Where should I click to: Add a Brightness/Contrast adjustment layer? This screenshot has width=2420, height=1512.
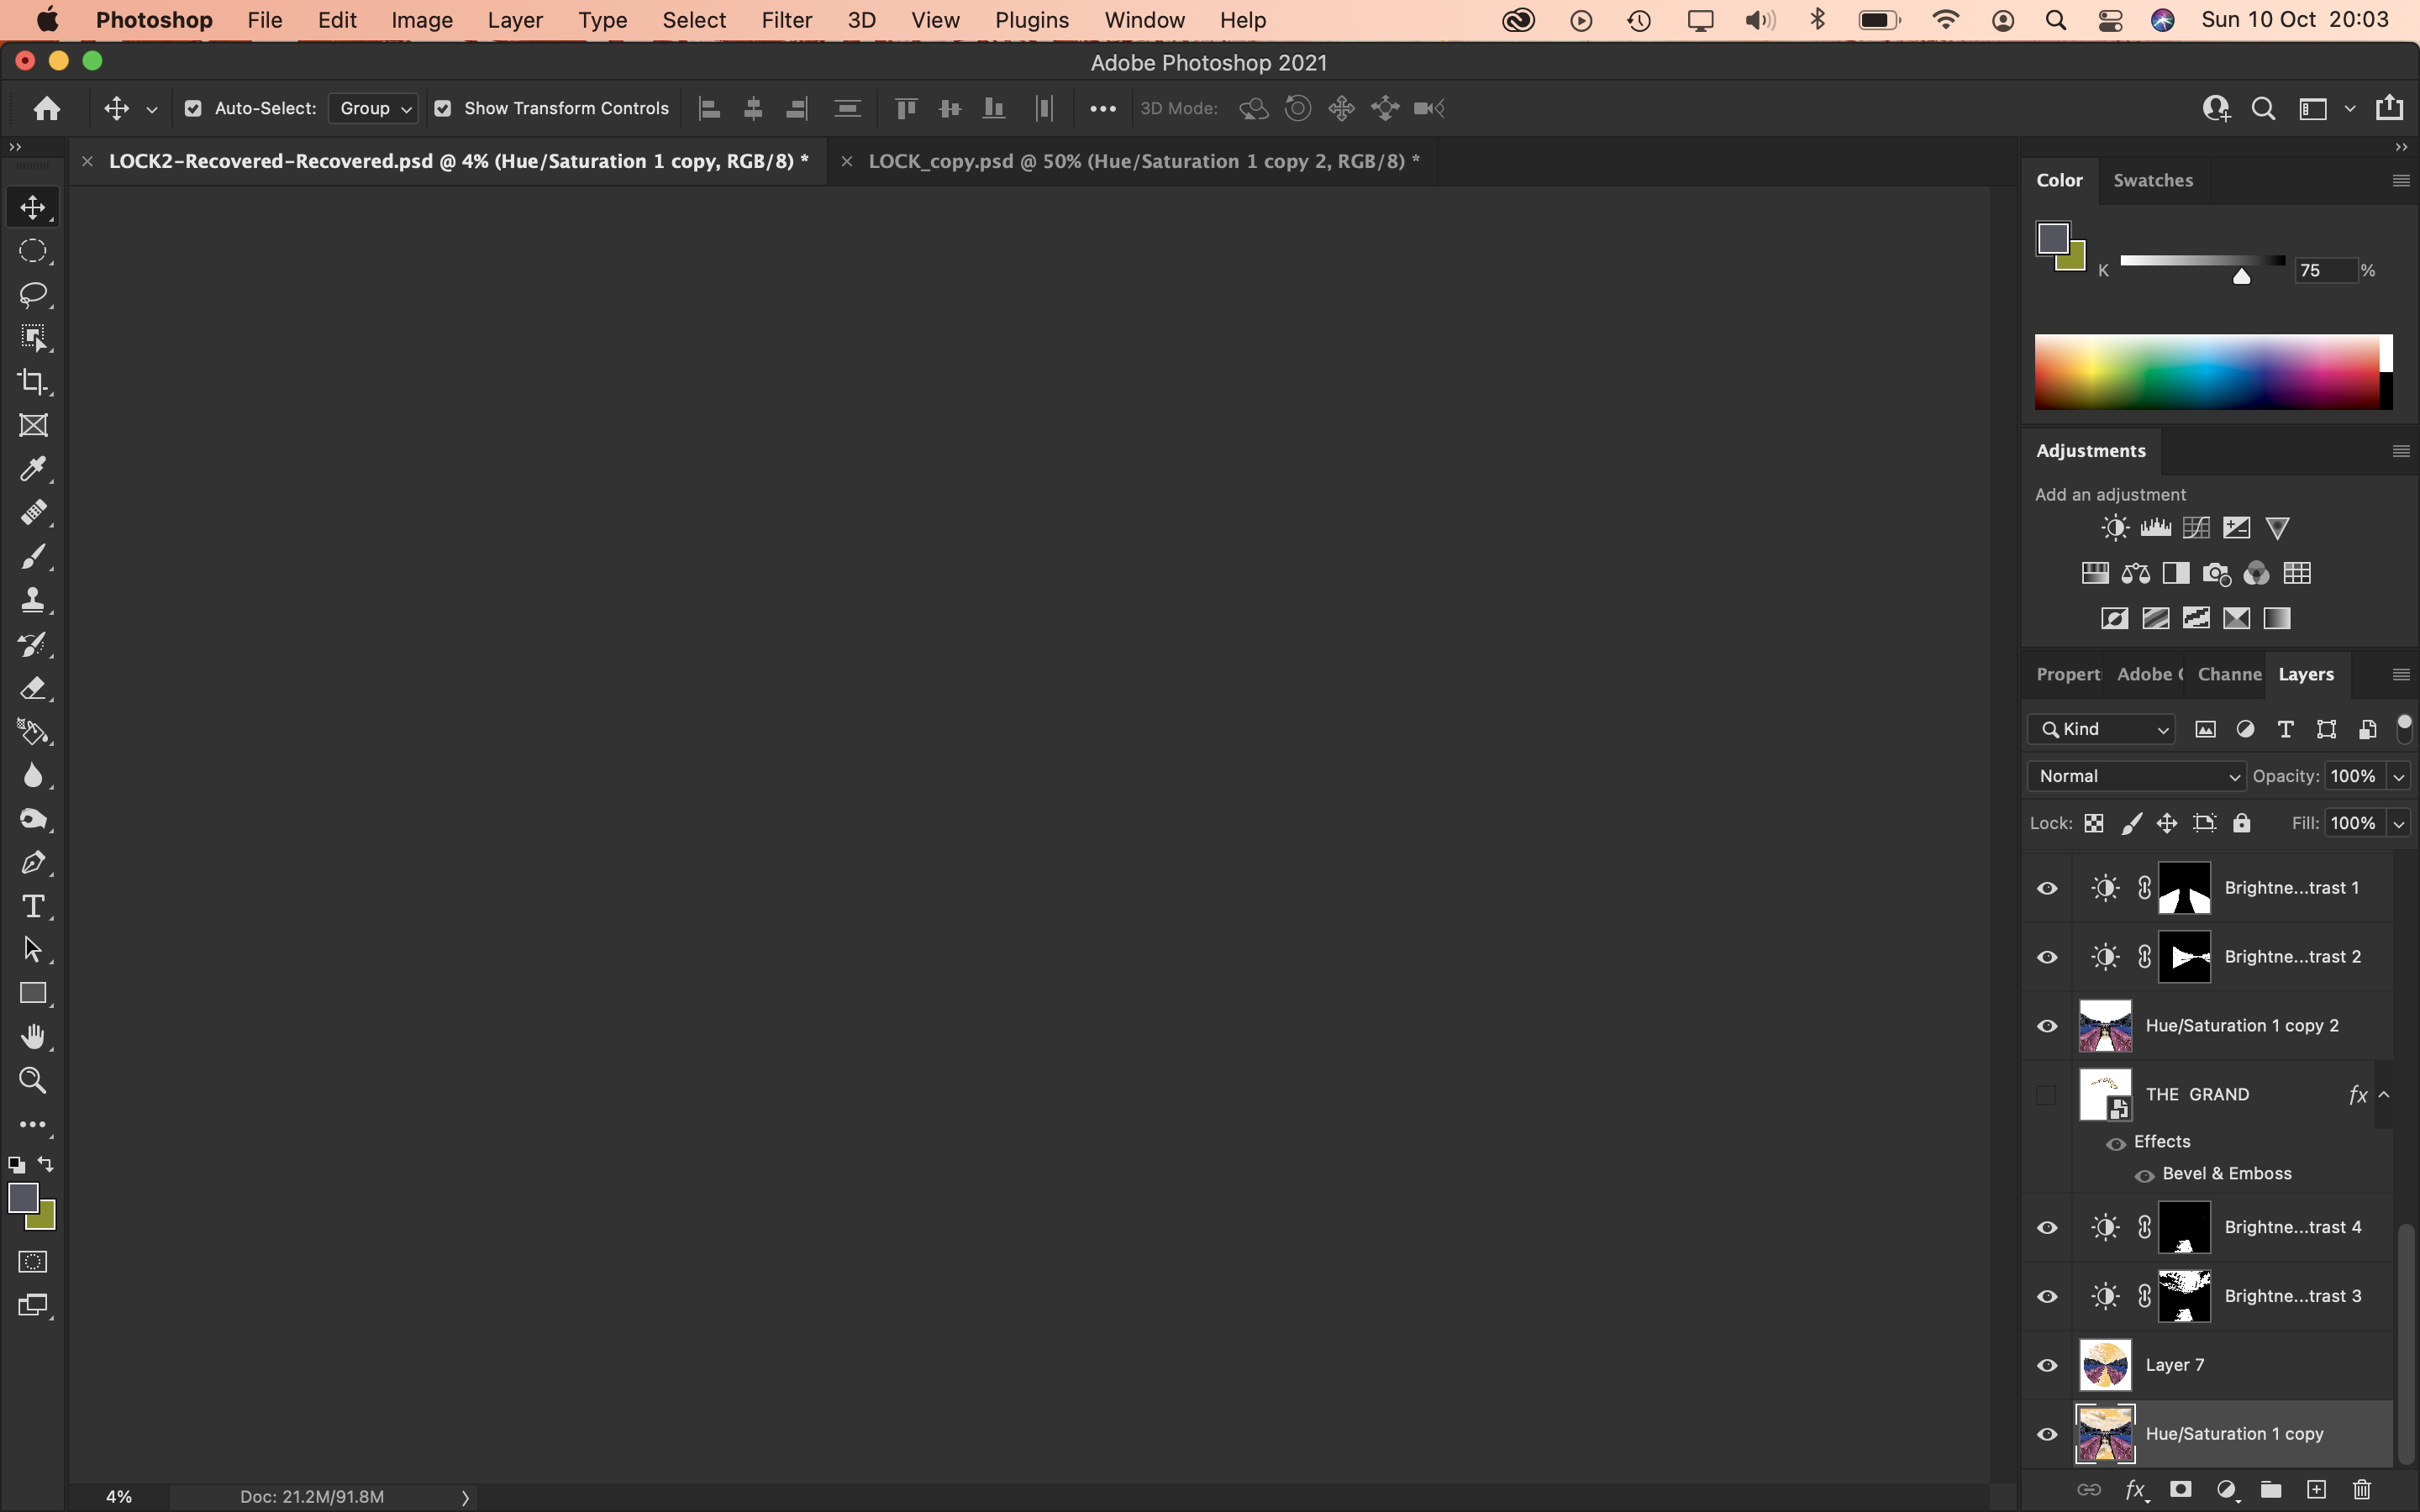coord(2114,527)
